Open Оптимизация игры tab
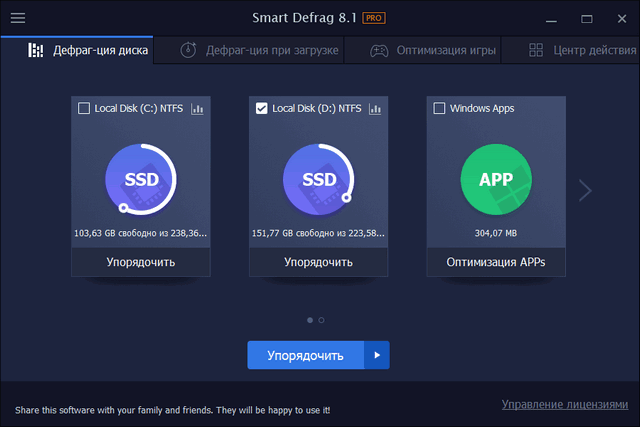Viewport: 640px width, 427px height. pyautogui.click(x=422, y=50)
